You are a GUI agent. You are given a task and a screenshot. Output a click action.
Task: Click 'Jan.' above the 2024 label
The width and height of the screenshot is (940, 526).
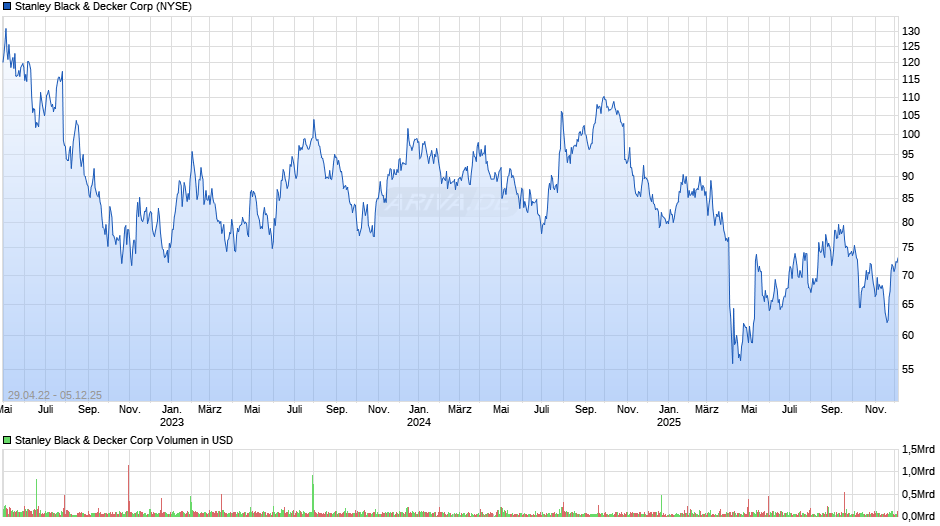coord(418,410)
